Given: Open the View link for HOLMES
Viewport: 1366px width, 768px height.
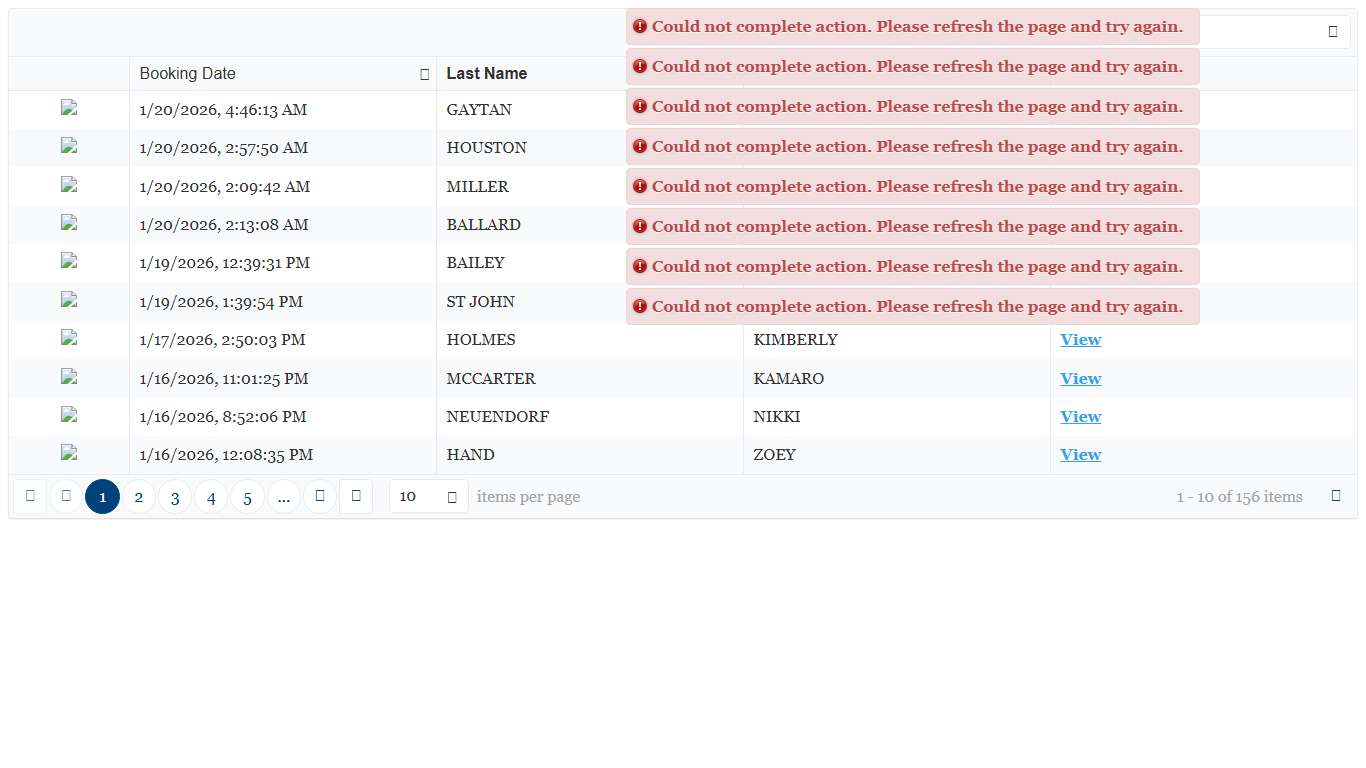Looking at the screenshot, I should (x=1080, y=340).
